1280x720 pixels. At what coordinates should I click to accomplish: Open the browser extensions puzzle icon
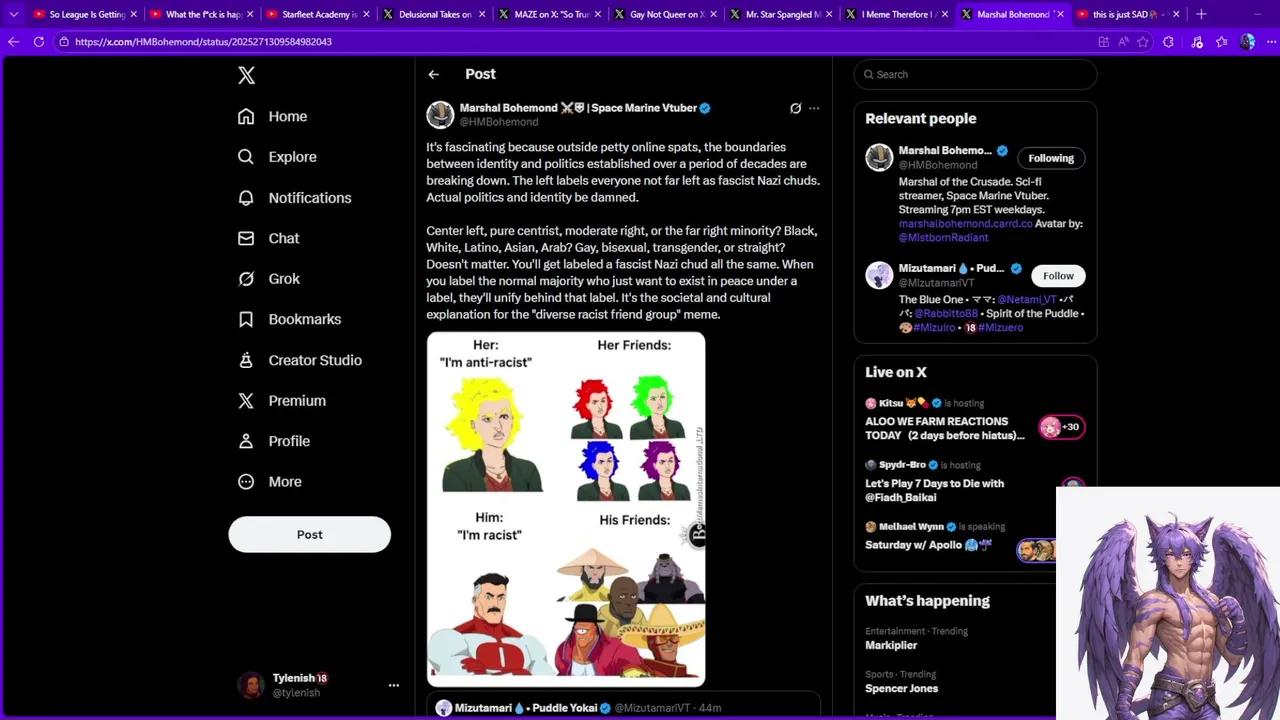[x=1168, y=42]
